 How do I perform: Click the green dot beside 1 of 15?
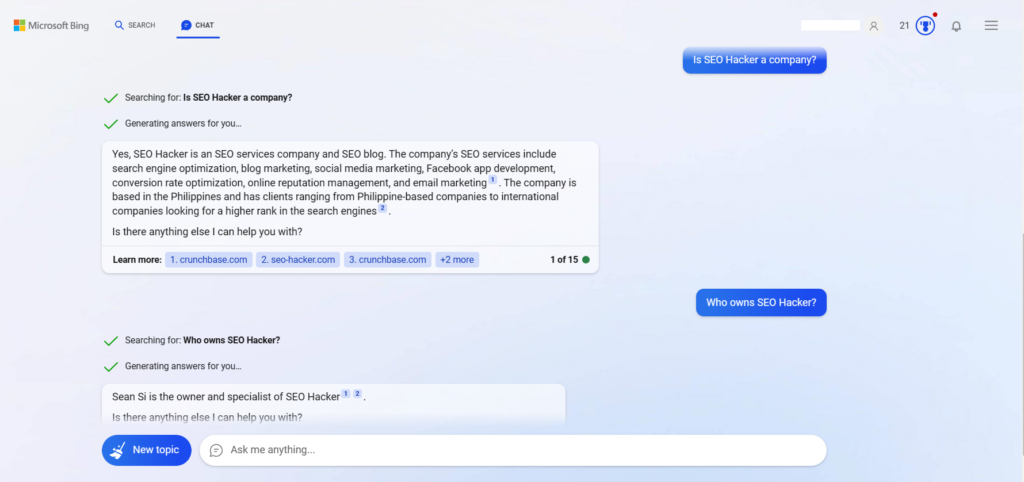[x=586, y=260]
